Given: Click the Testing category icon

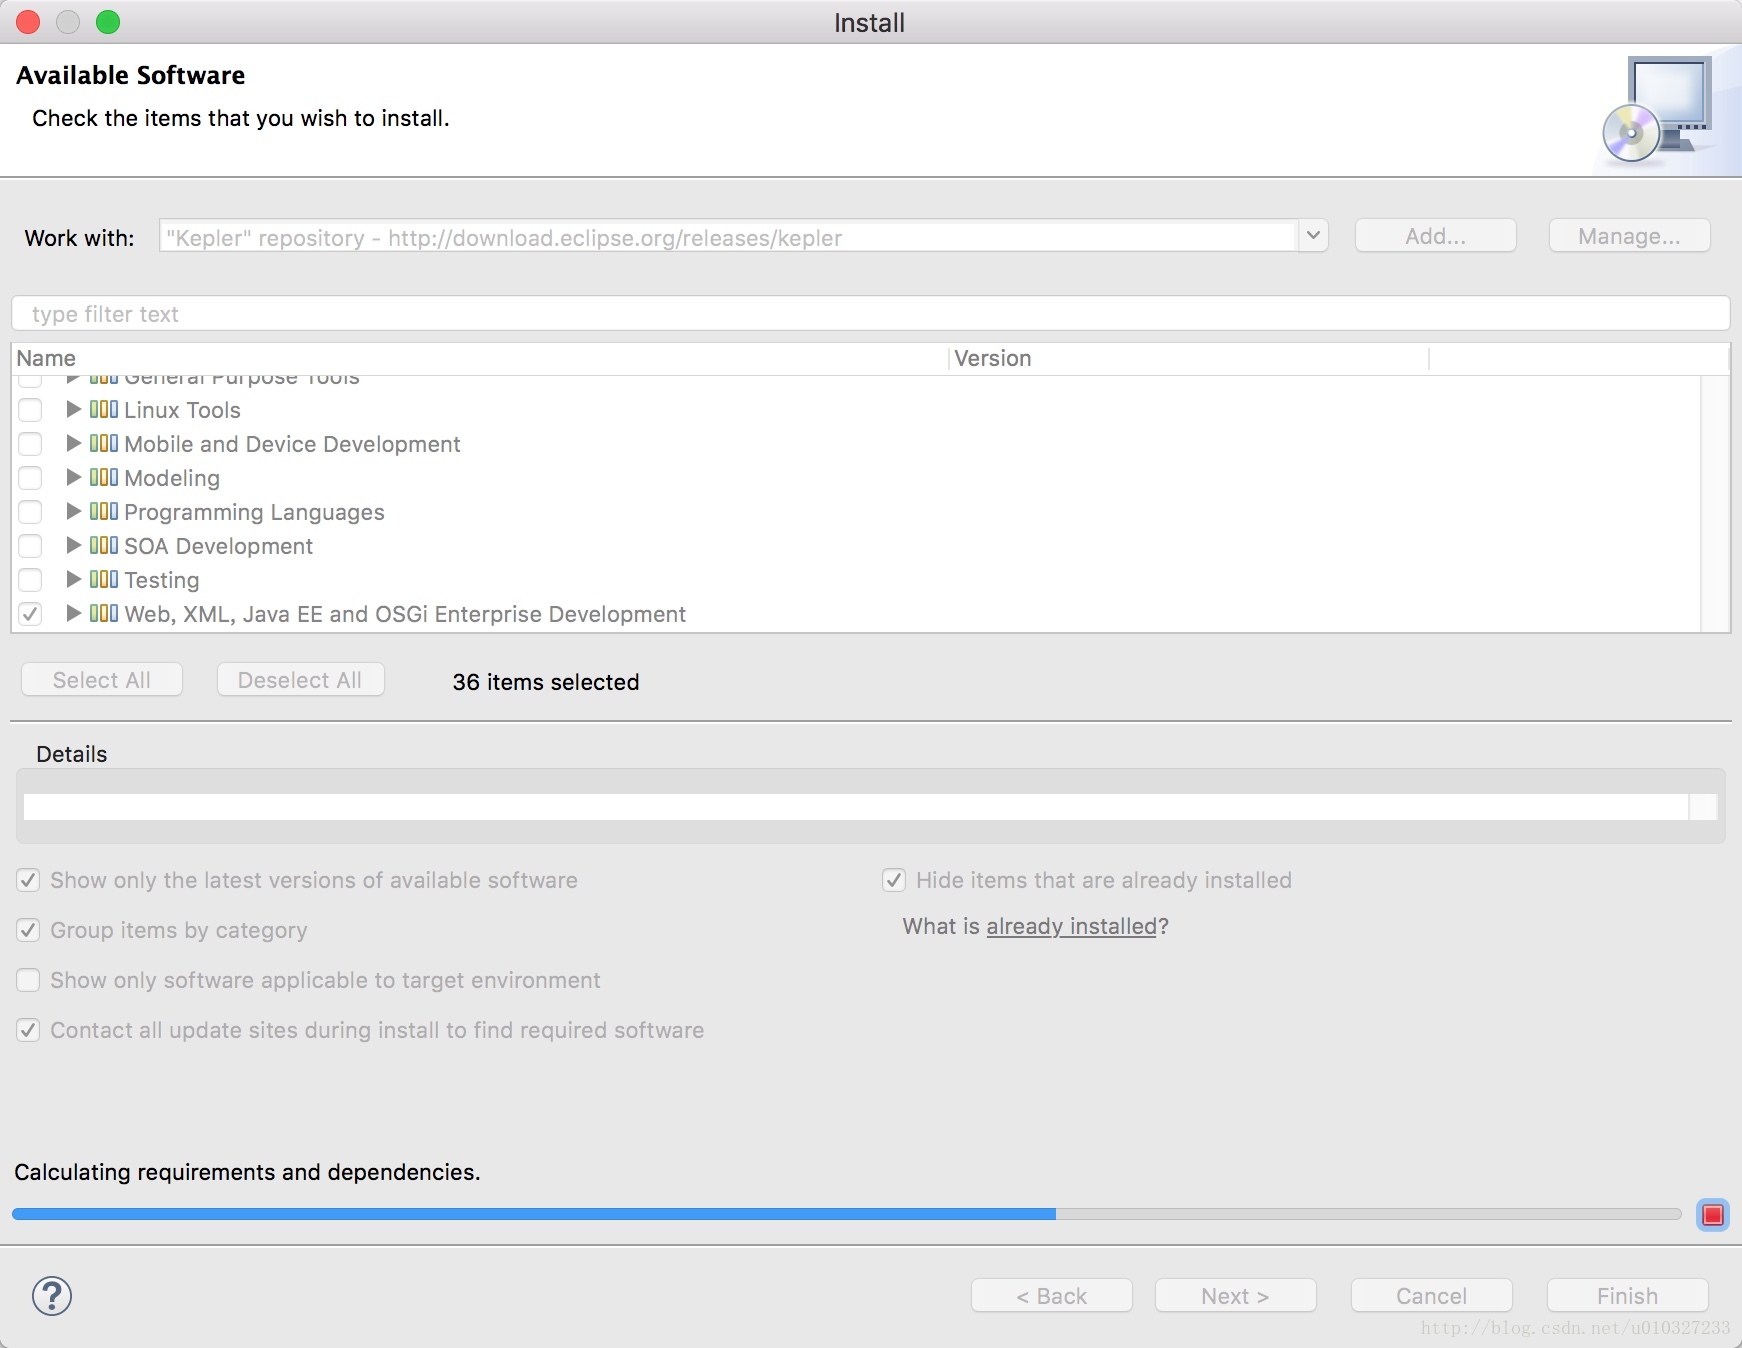Looking at the screenshot, I should pyautogui.click(x=104, y=579).
